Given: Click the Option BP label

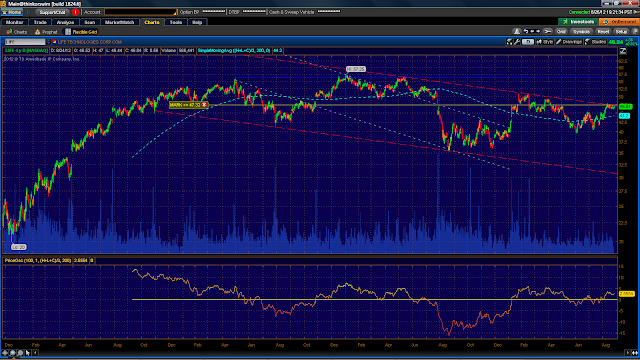Looking at the screenshot, I should (x=189, y=12).
